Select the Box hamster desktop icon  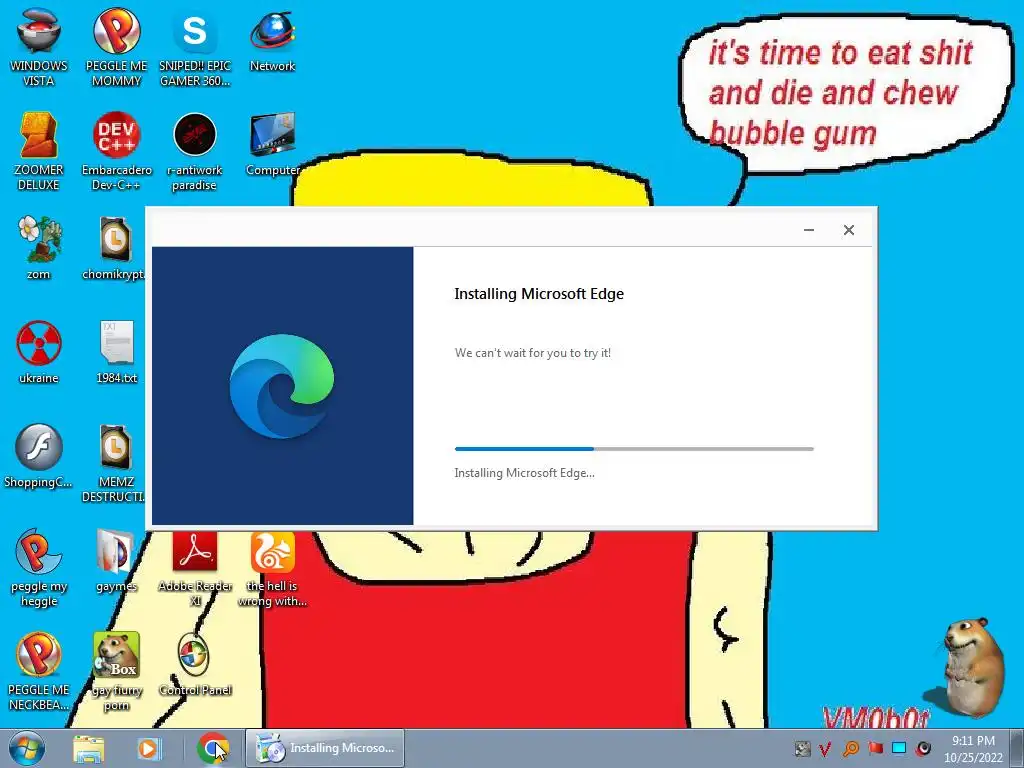(116, 671)
